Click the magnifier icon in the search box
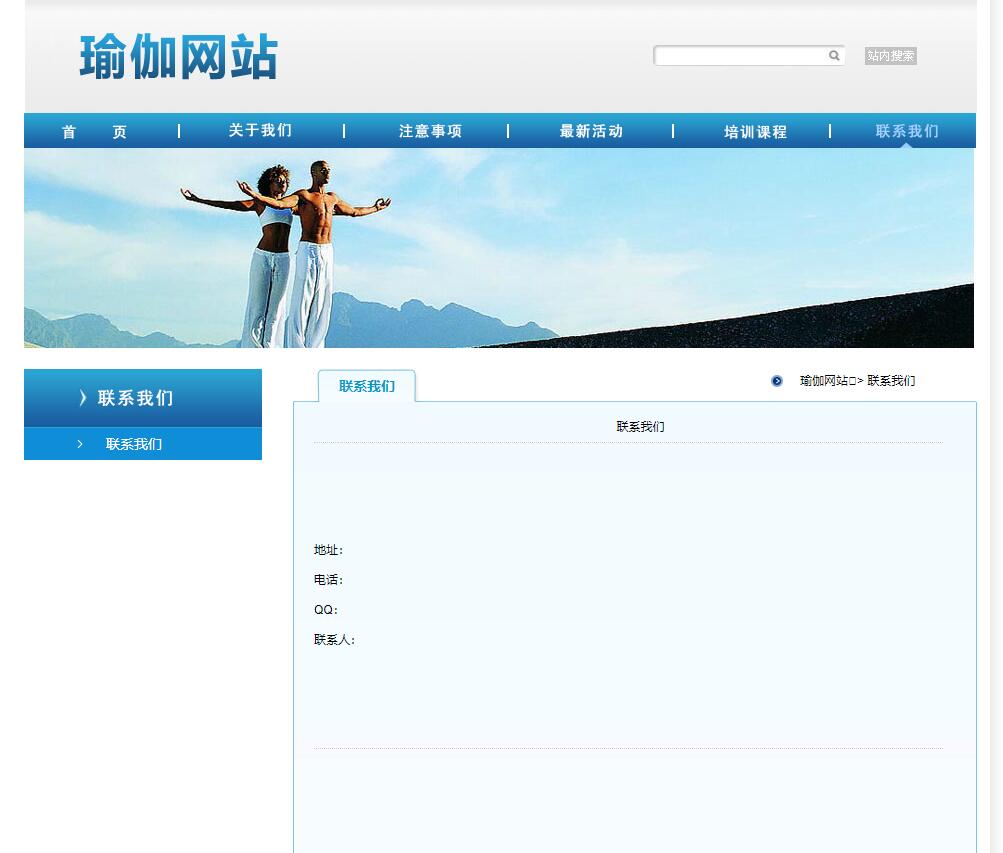The image size is (1003, 853). (834, 56)
